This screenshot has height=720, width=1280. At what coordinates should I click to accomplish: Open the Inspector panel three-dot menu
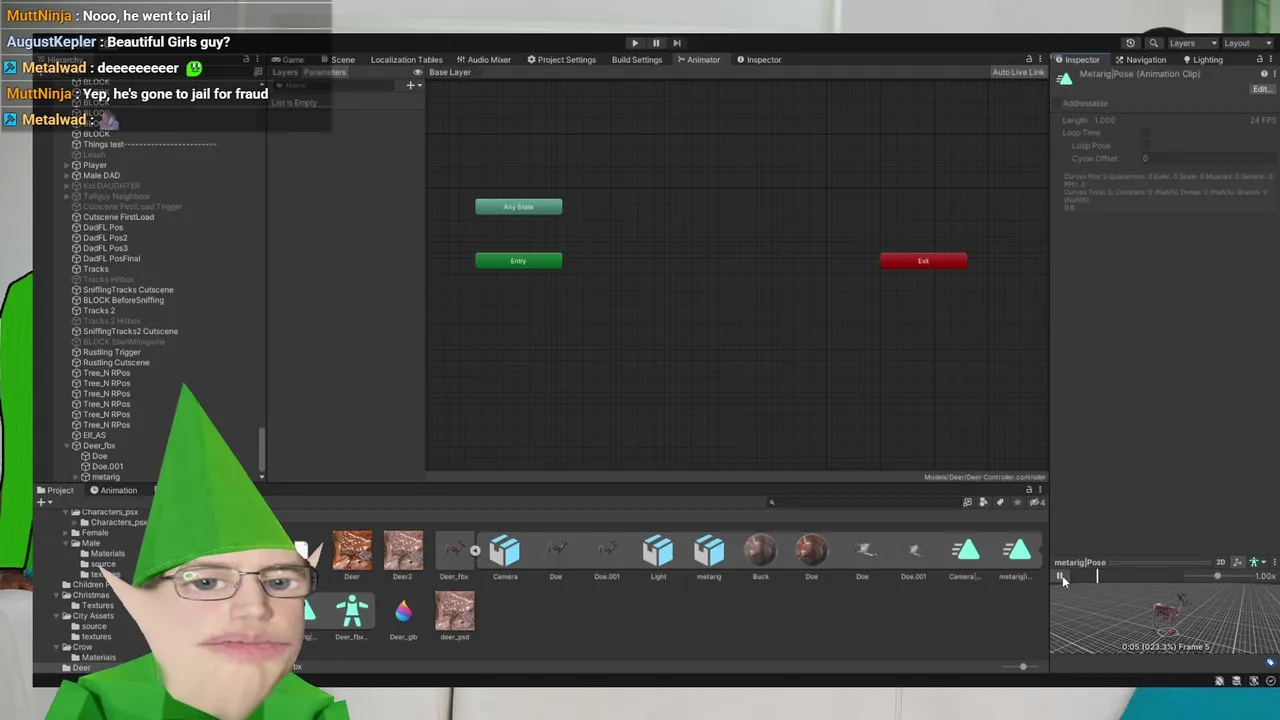point(1272,60)
